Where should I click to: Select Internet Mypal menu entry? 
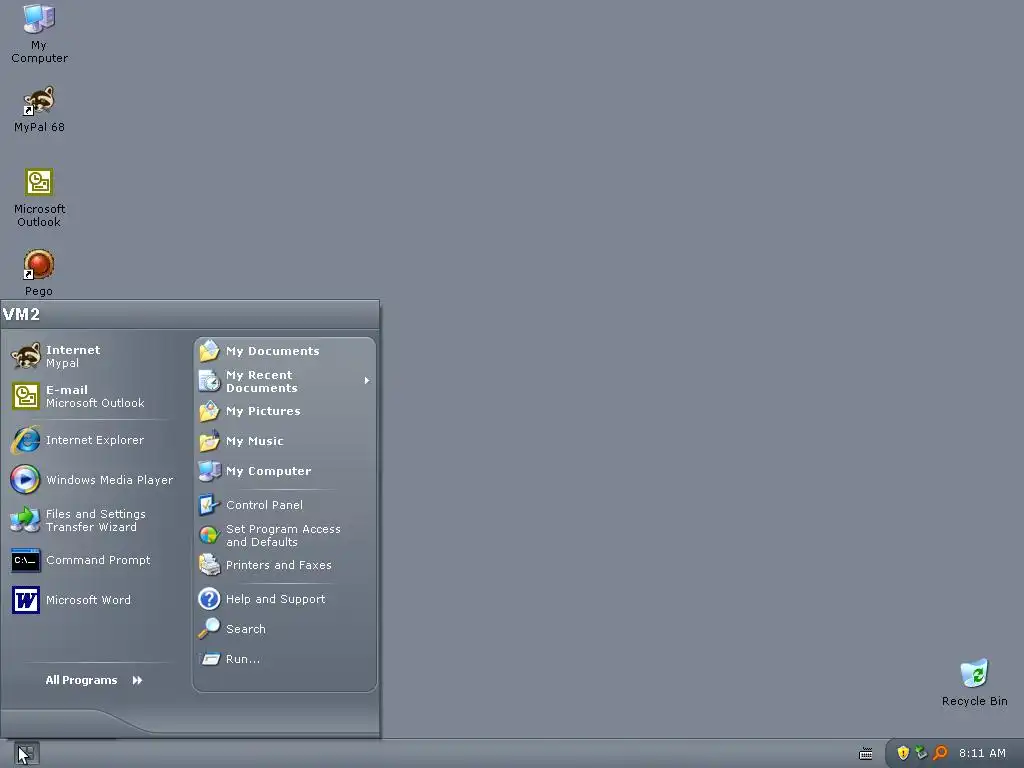92,357
